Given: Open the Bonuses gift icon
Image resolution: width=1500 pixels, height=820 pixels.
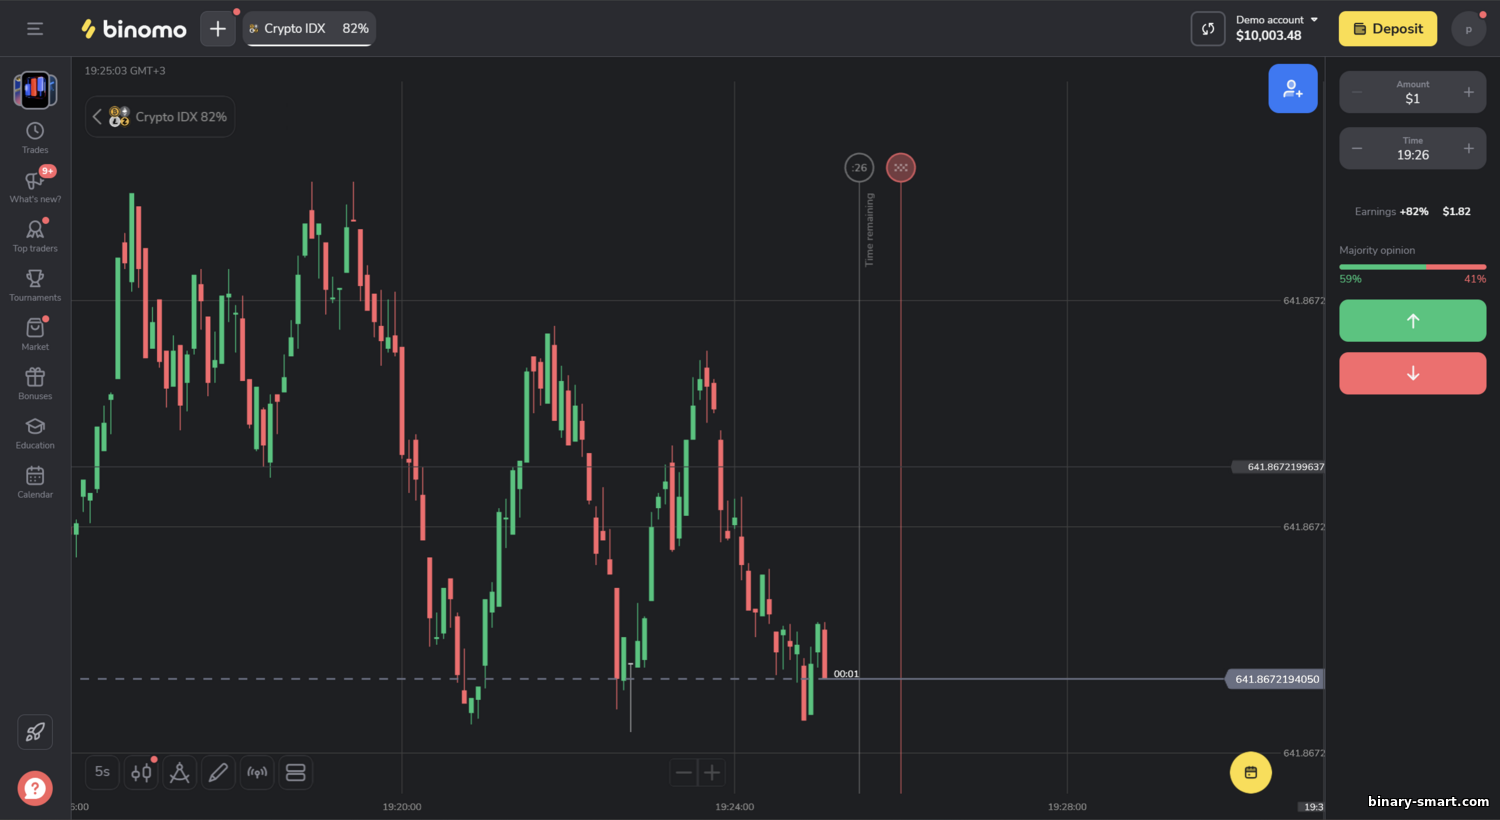Looking at the screenshot, I should 35,383.
